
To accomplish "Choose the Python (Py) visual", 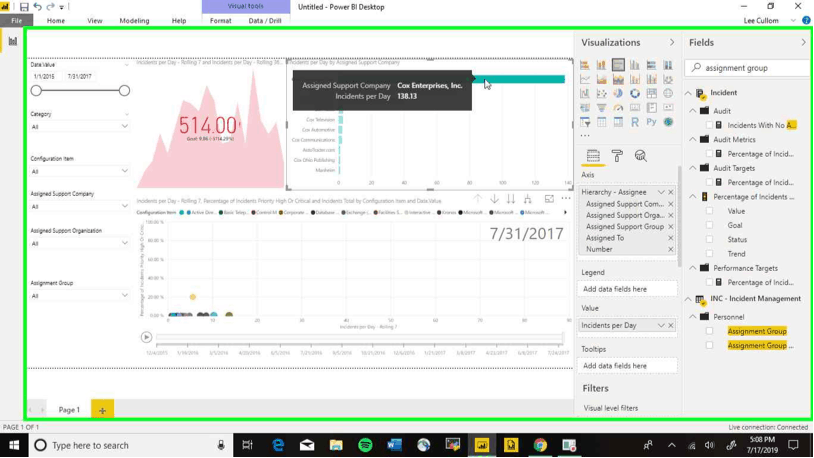I will (x=651, y=122).
